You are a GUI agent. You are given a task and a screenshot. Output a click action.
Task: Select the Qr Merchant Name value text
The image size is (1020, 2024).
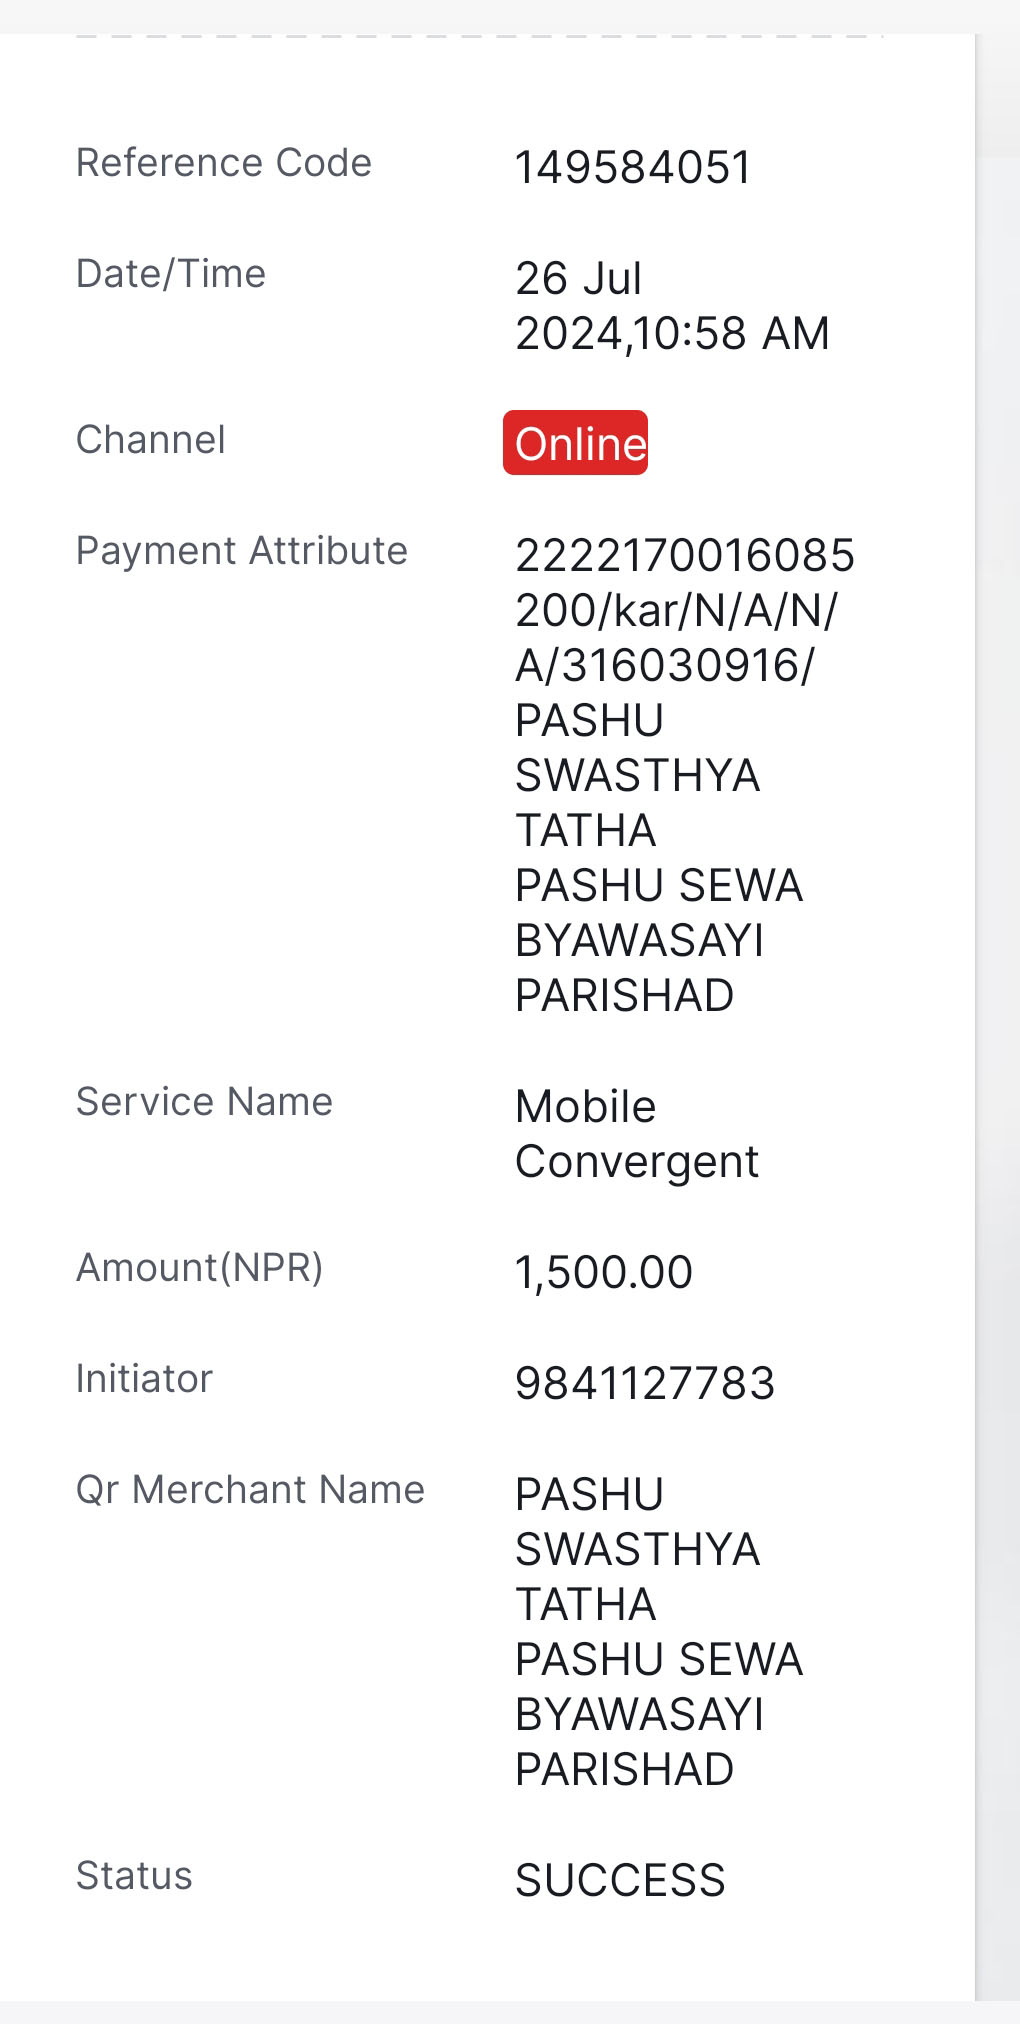pyautogui.click(x=659, y=1631)
